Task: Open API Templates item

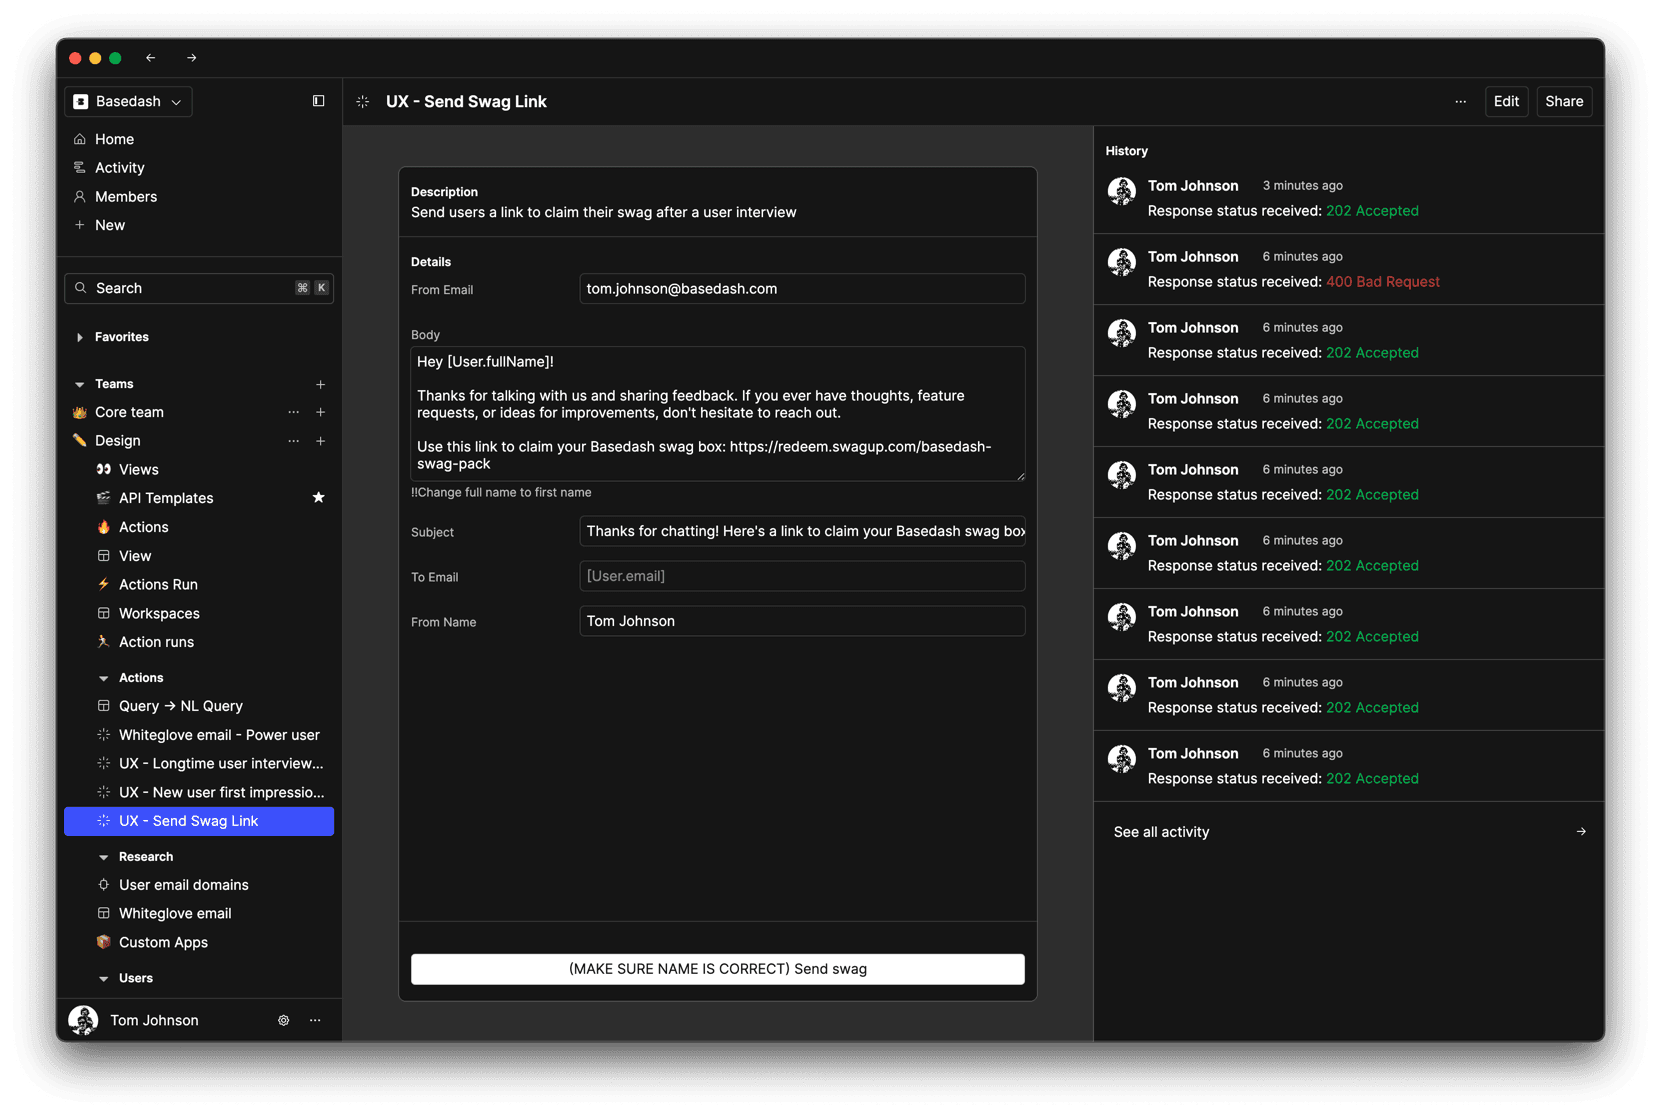Action: coord(199,498)
